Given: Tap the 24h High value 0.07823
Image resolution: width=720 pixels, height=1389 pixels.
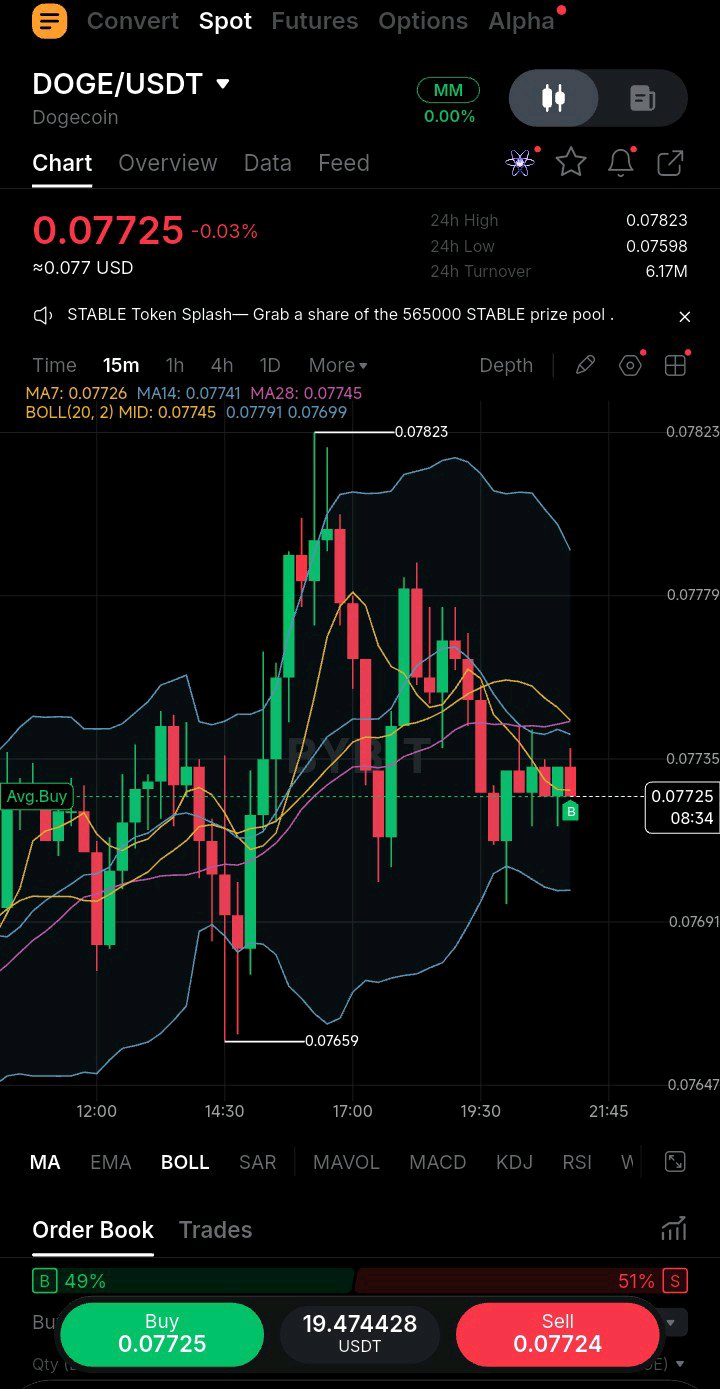Looking at the screenshot, I should point(657,220).
